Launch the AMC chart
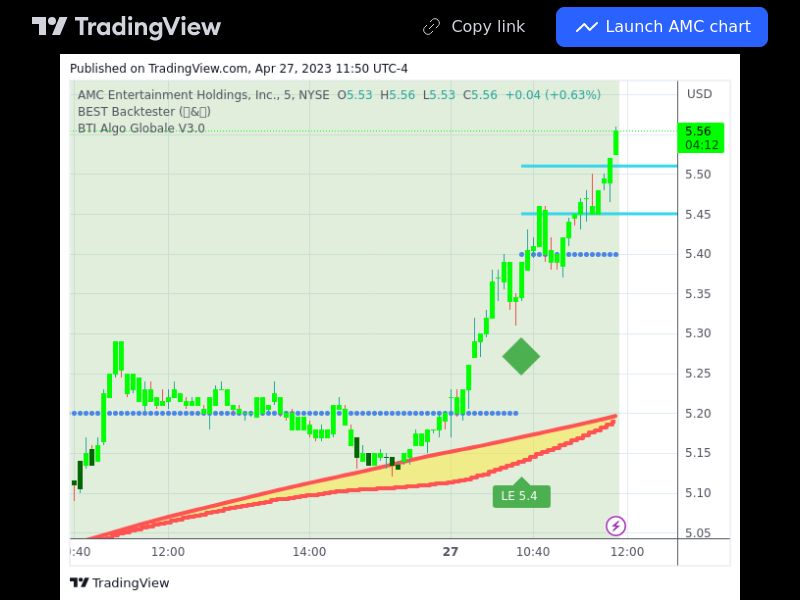This screenshot has height=600, width=800. (662, 27)
